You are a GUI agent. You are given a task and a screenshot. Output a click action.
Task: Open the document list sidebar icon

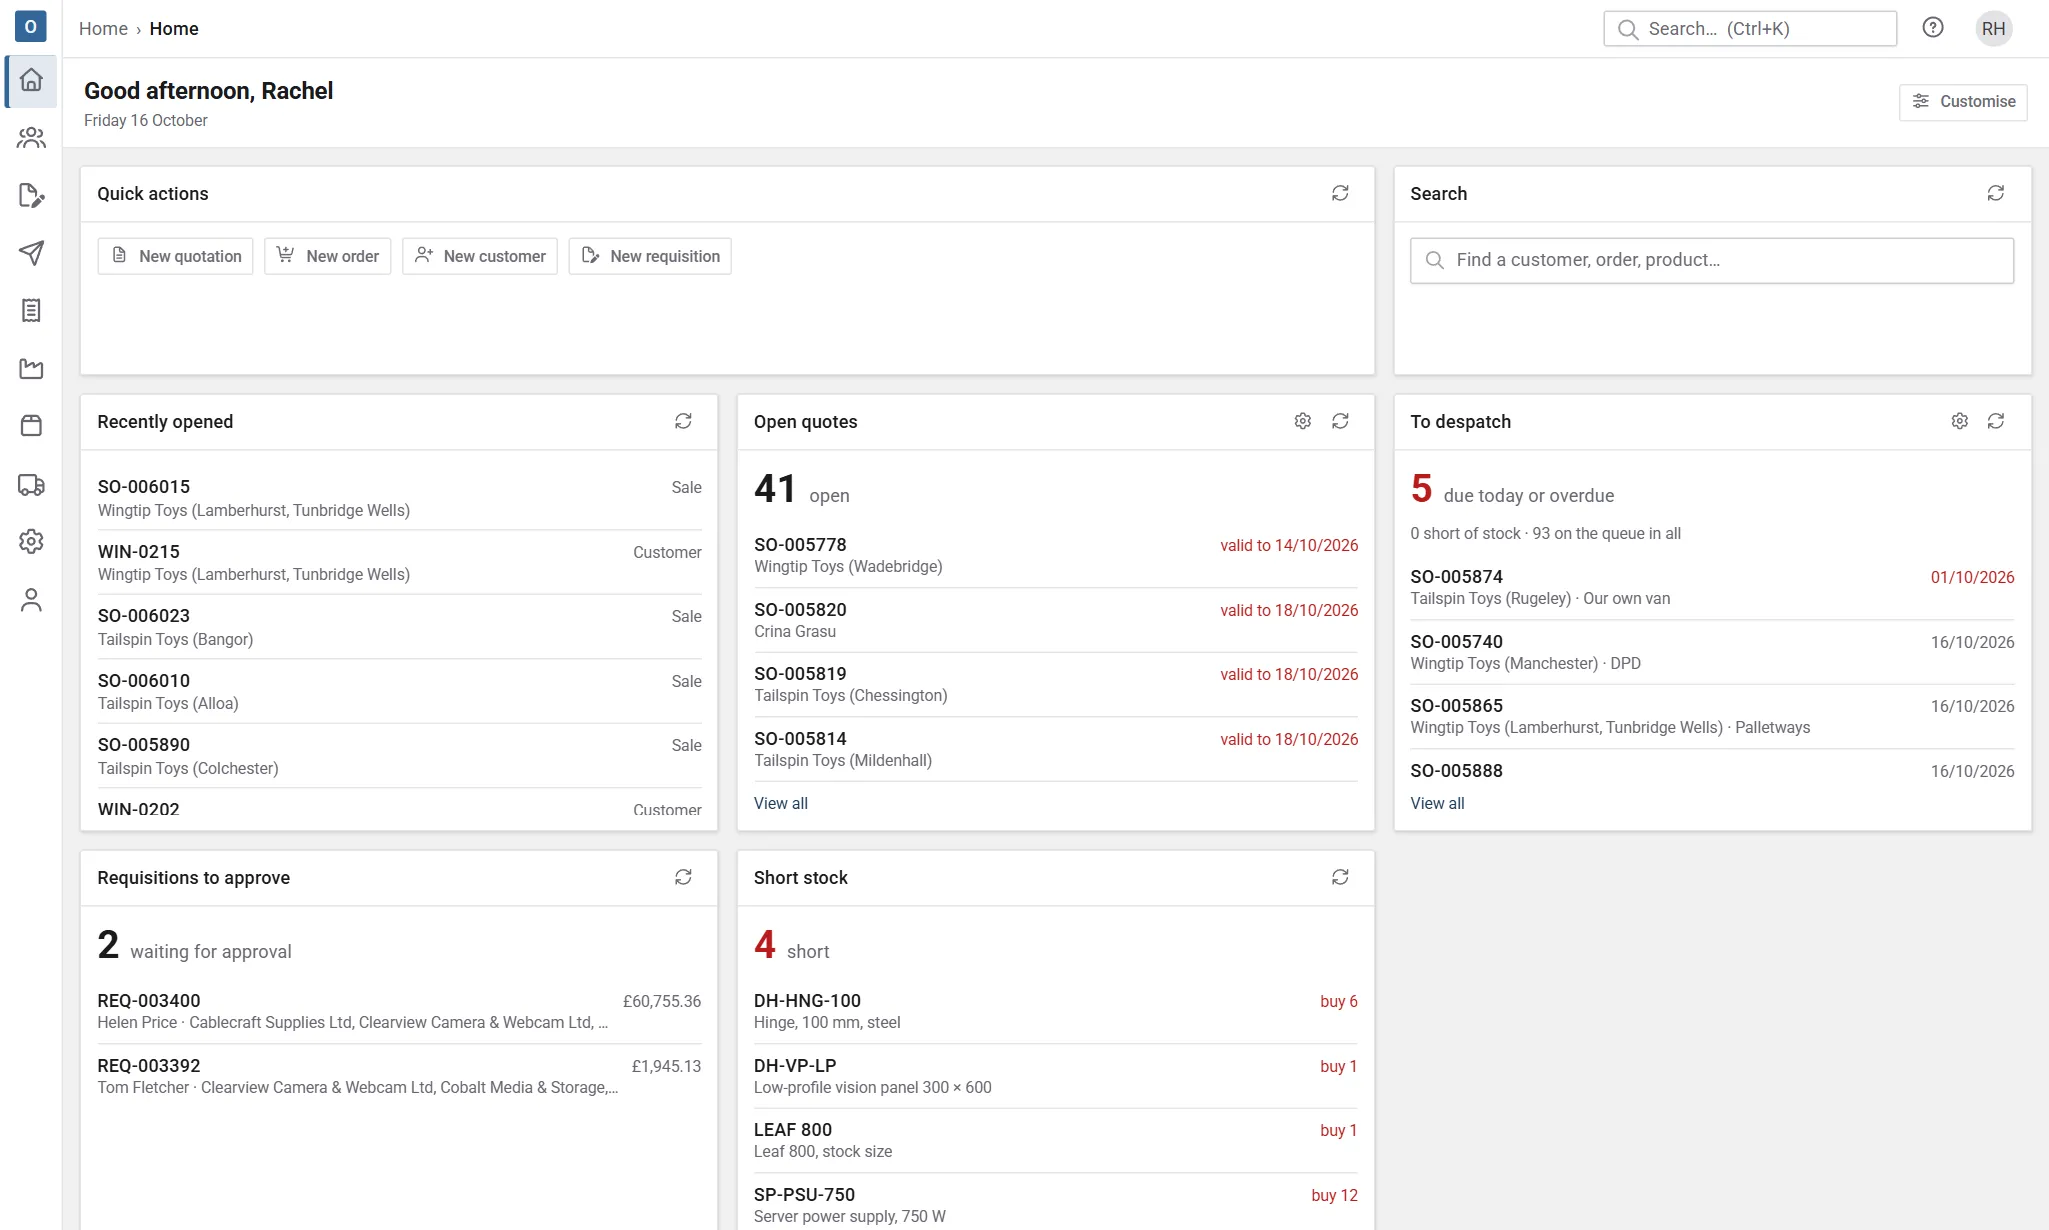click(x=31, y=311)
